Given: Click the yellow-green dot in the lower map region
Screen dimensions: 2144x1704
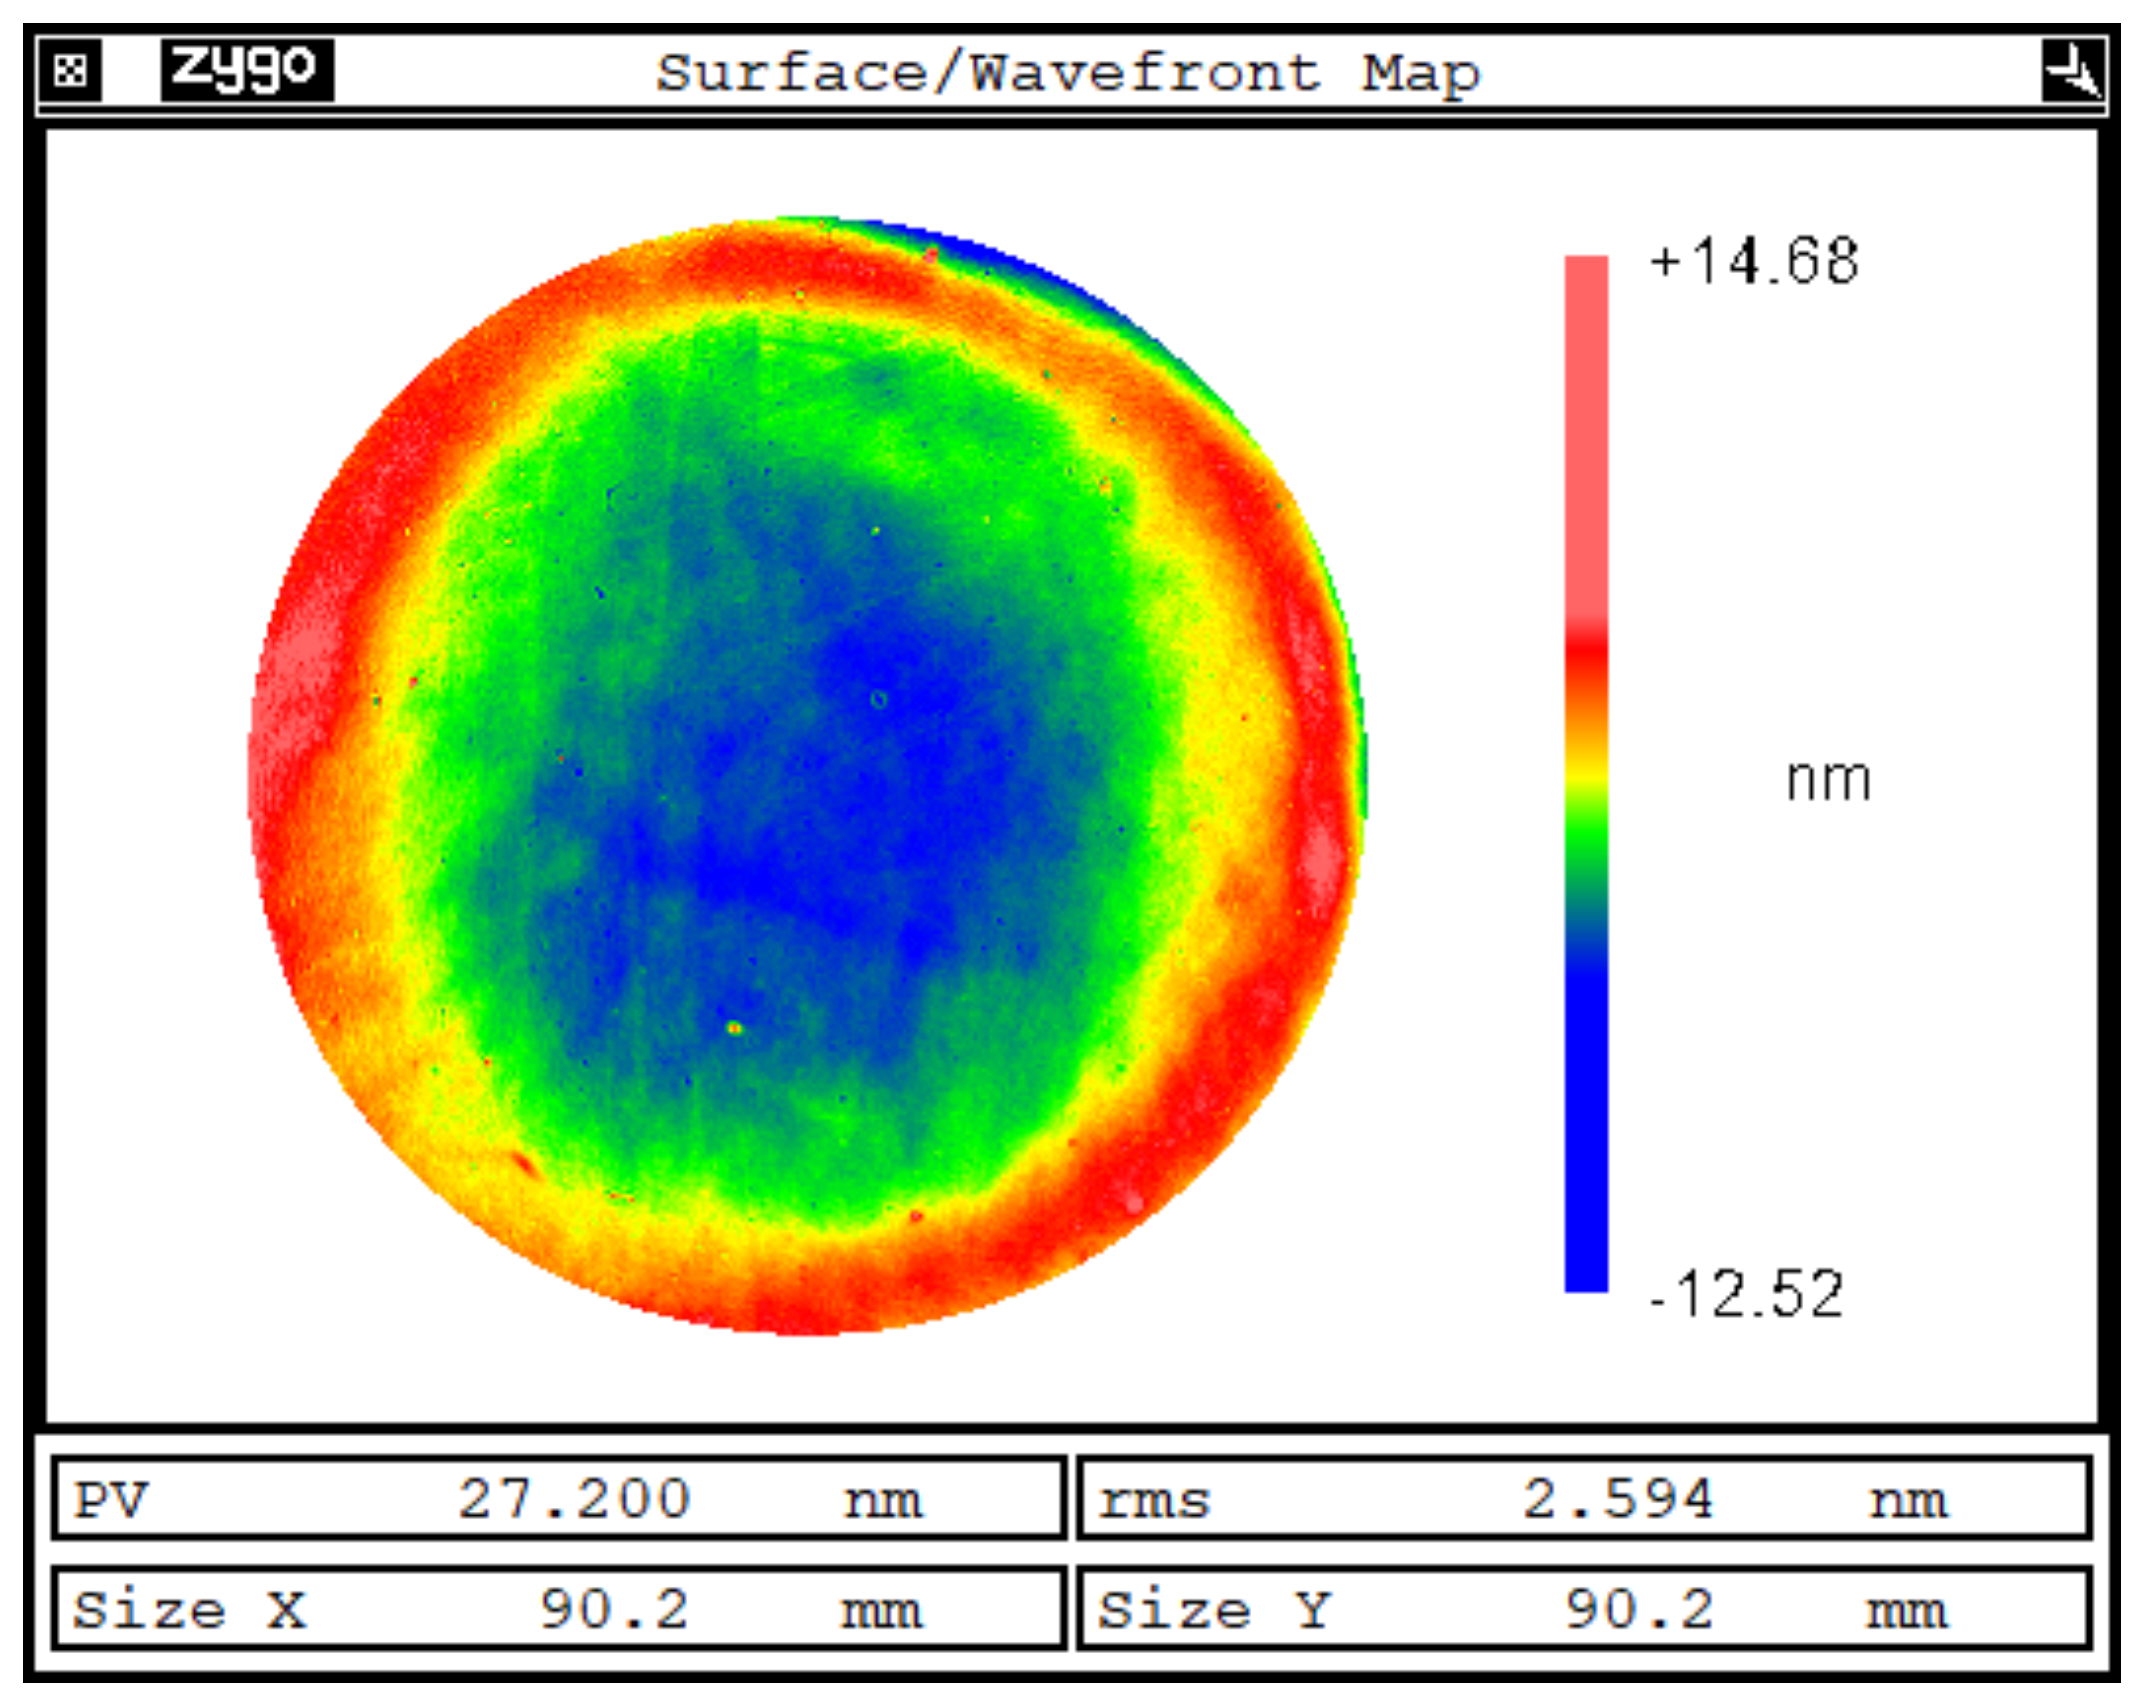Looking at the screenshot, I should pyautogui.click(x=734, y=1028).
